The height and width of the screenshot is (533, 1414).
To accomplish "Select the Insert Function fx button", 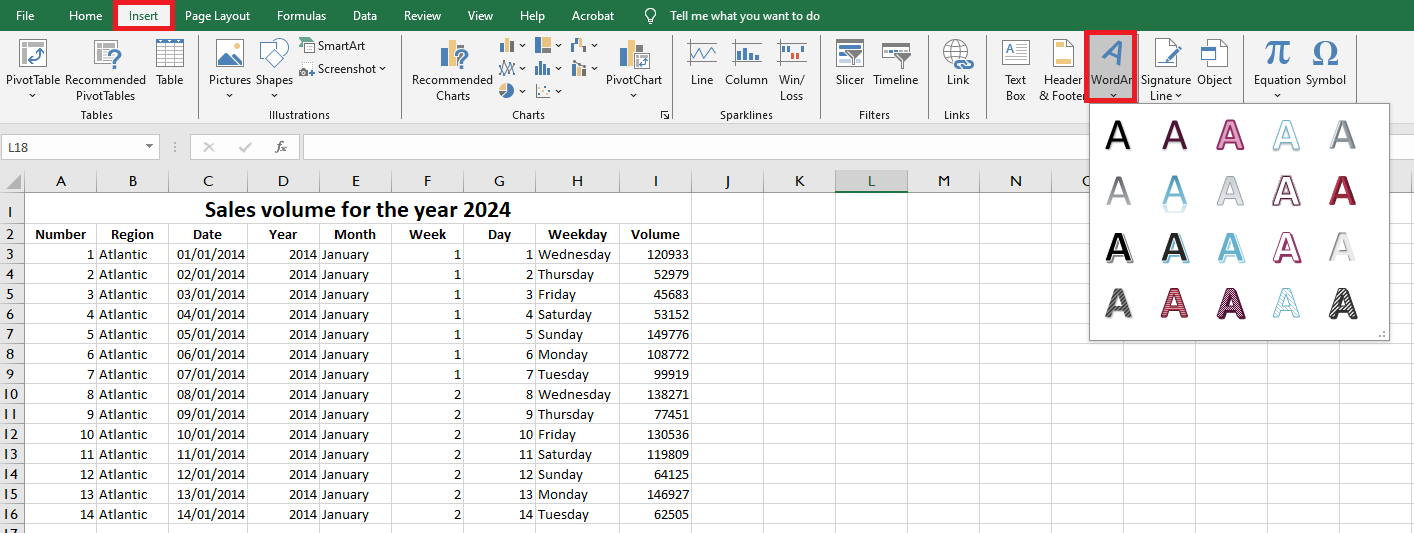I will [x=281, y=147].
